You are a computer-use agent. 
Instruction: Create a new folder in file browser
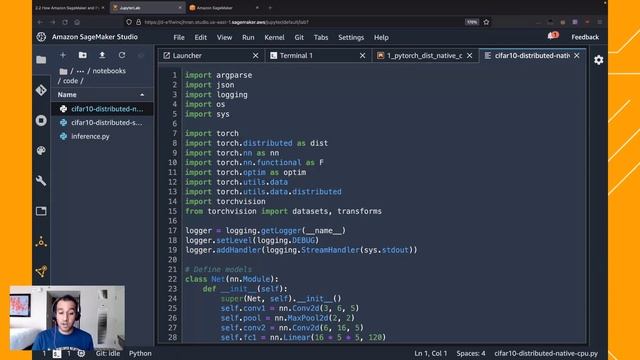pyautogui.click(x=82, y=55)
